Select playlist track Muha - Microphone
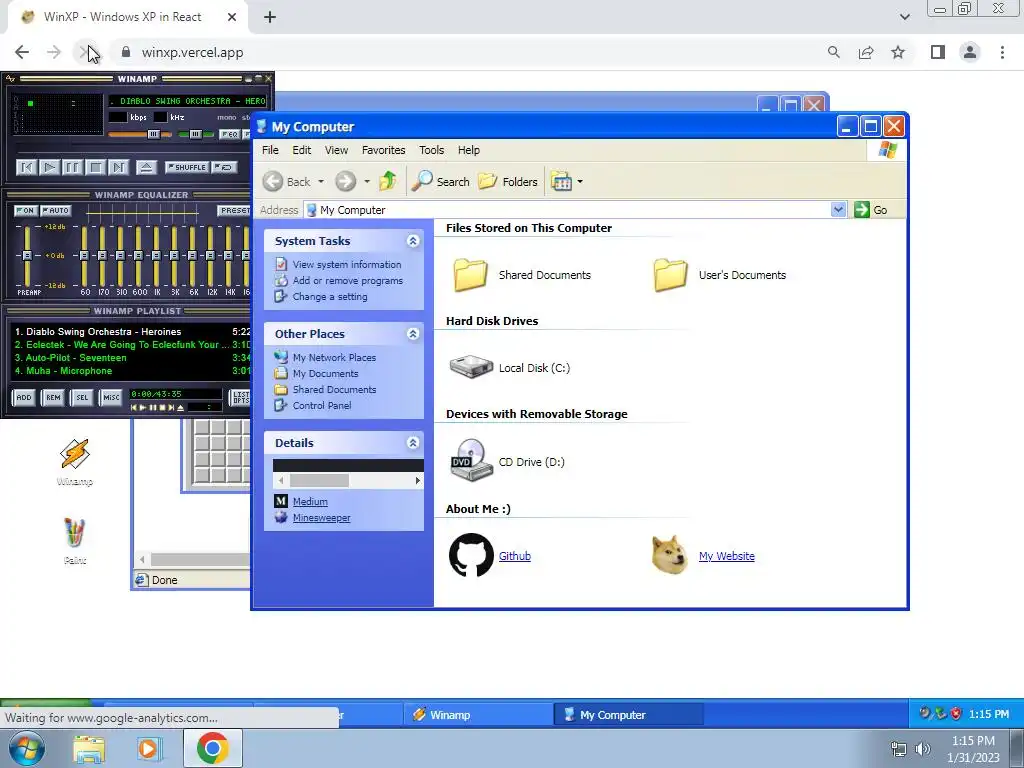The width and height of the screenshot is (1024, 768). [x=131, y=371]
